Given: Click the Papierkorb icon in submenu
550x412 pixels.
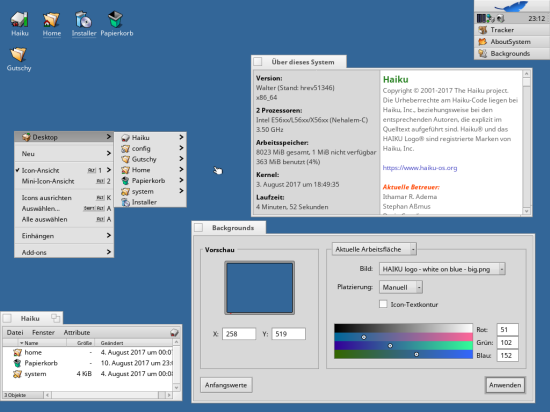Looking at the screenshot, I should (125, 181).
